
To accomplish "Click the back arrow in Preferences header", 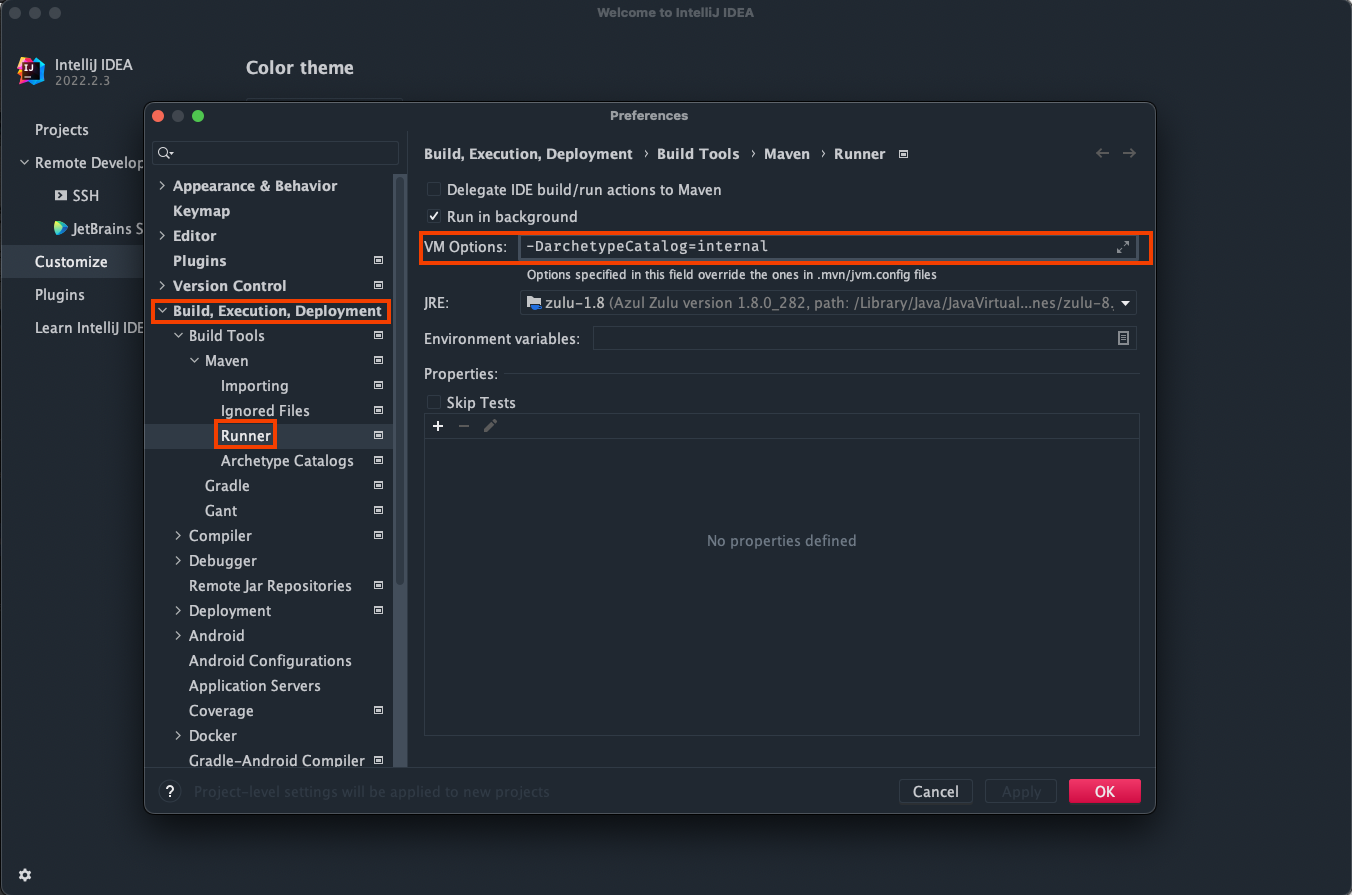I will pyautogui.click(x=1103, y=153).
